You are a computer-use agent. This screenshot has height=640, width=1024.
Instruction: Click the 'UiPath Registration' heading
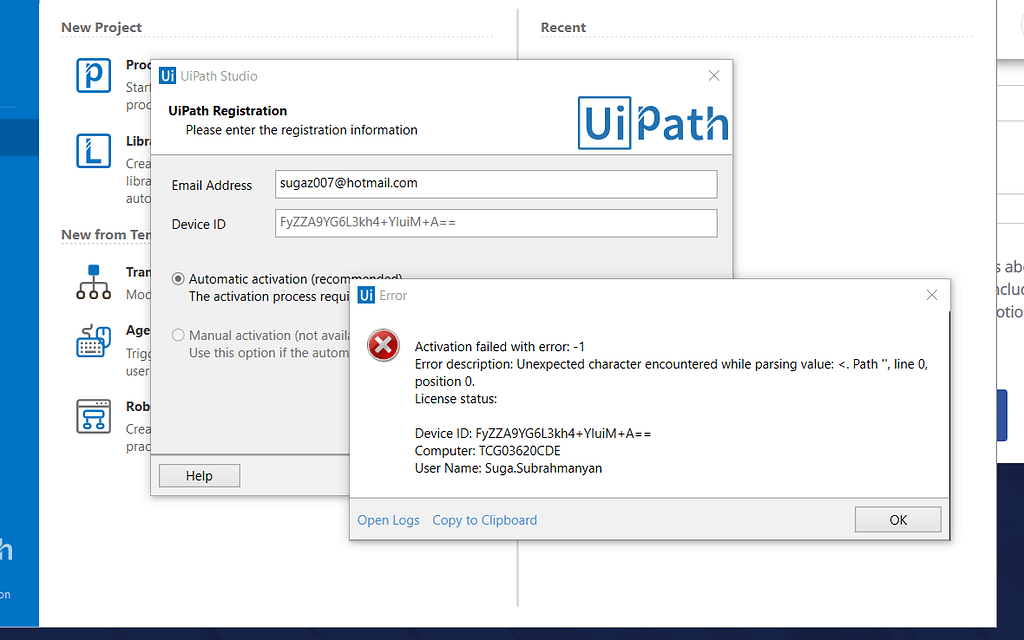[x=228, y=111]
